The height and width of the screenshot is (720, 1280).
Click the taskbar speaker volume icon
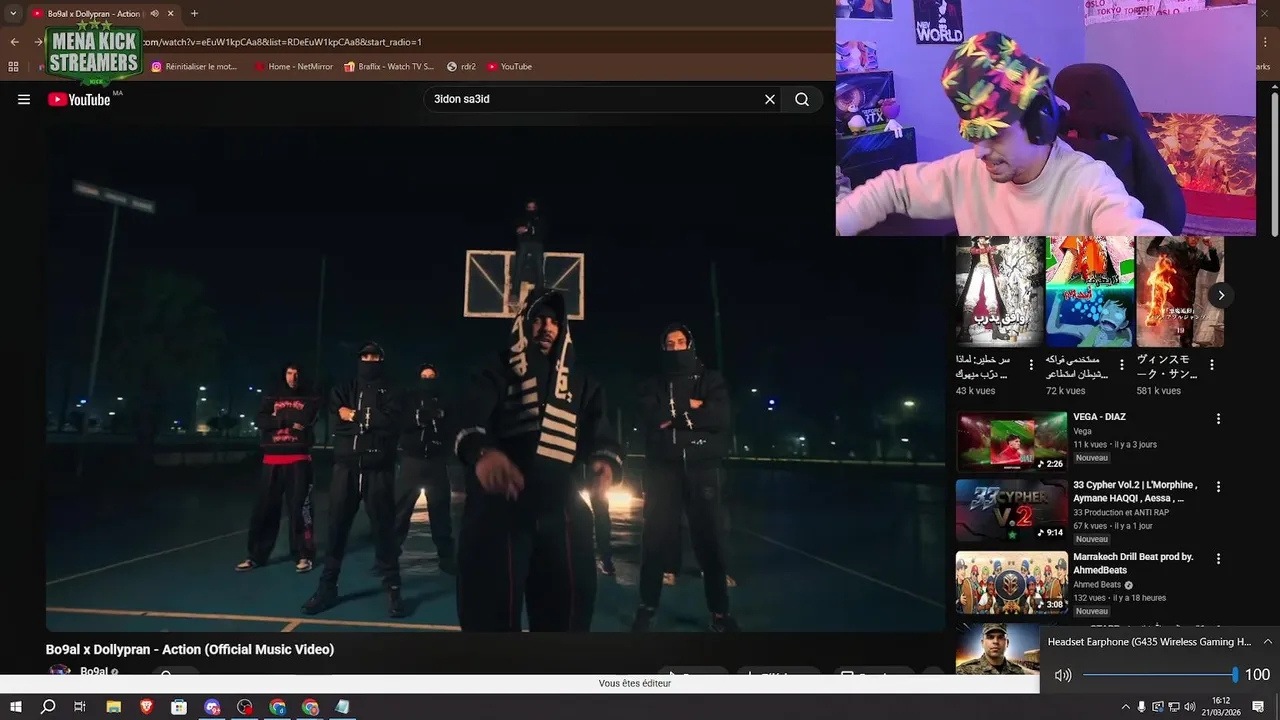(x=1190, y=707)
